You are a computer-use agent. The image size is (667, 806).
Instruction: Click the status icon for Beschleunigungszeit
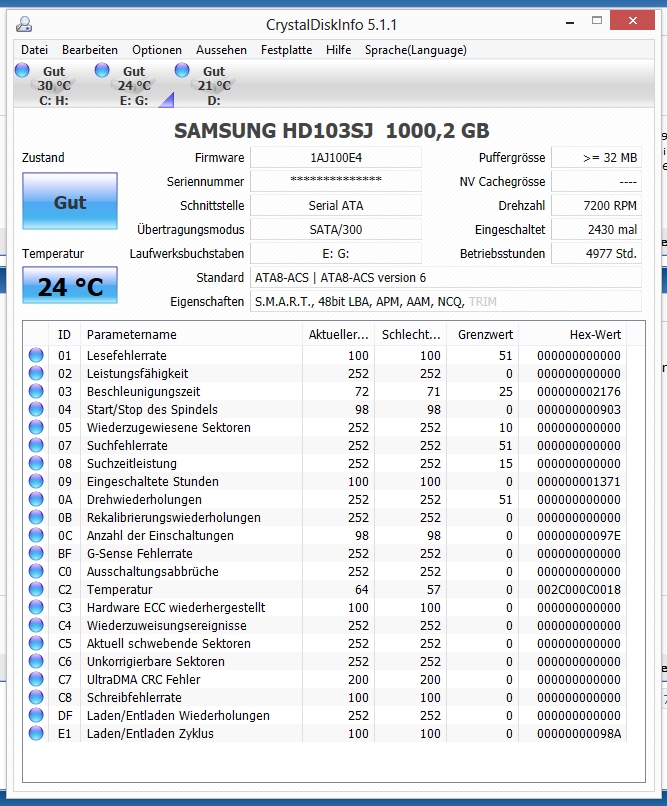36,391
